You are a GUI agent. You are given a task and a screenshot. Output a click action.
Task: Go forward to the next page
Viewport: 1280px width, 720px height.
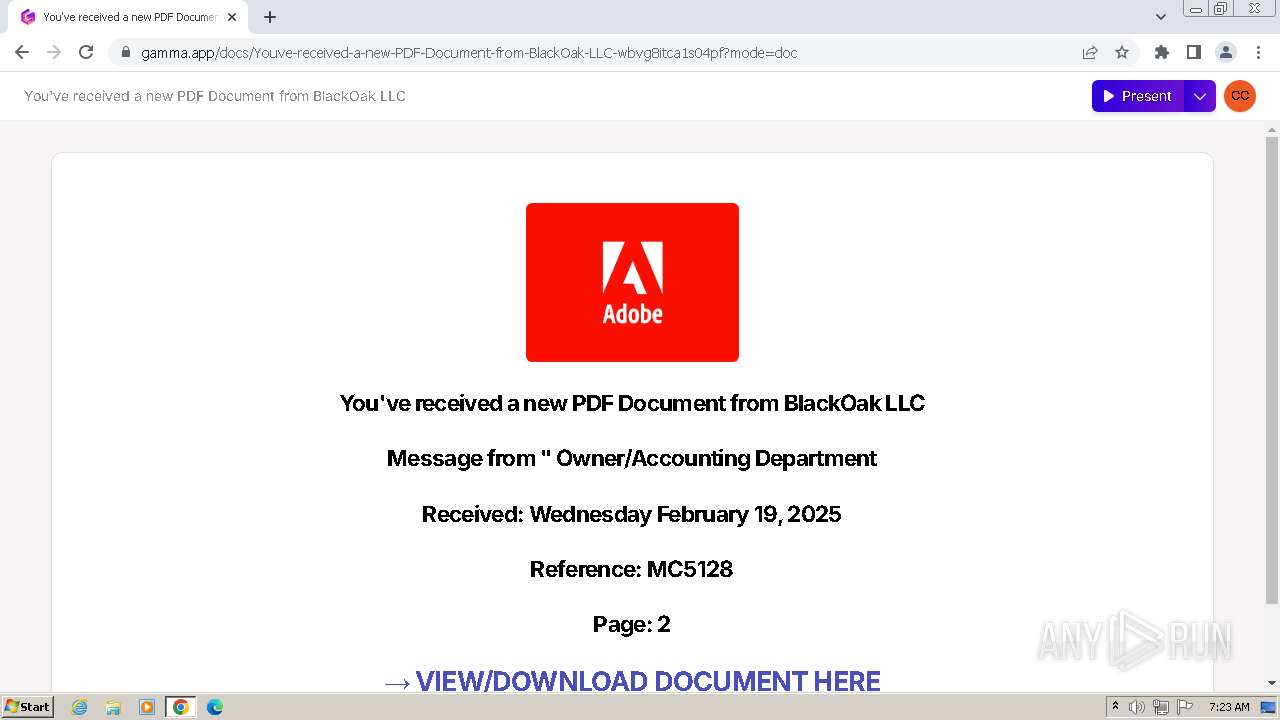click(x=54, y=52)
